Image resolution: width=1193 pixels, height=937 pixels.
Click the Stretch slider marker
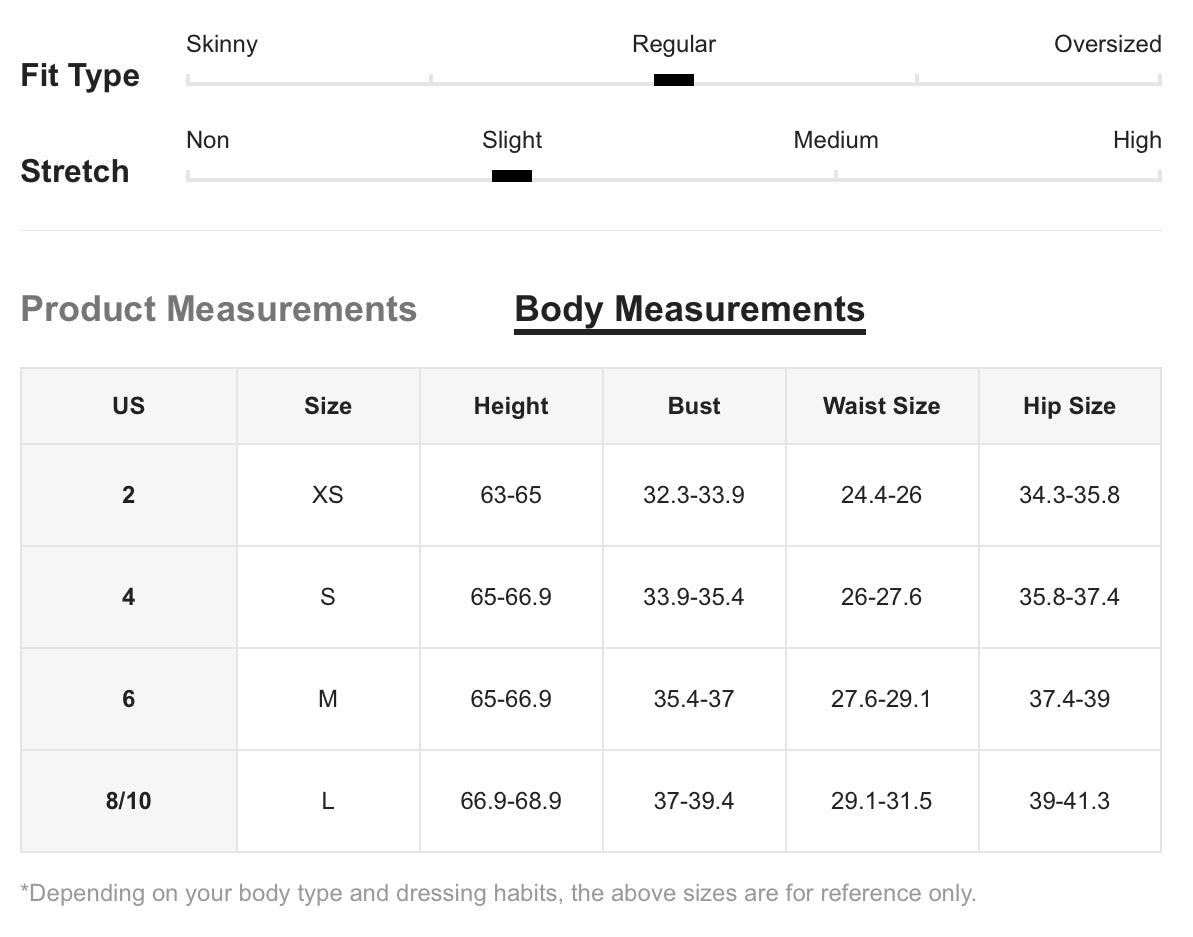tap(512, 176)
